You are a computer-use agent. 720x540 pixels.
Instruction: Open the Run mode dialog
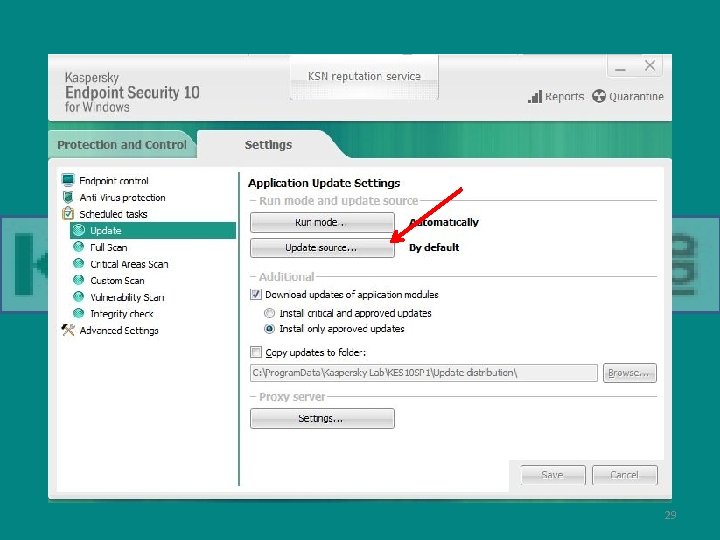coord(322,222)
